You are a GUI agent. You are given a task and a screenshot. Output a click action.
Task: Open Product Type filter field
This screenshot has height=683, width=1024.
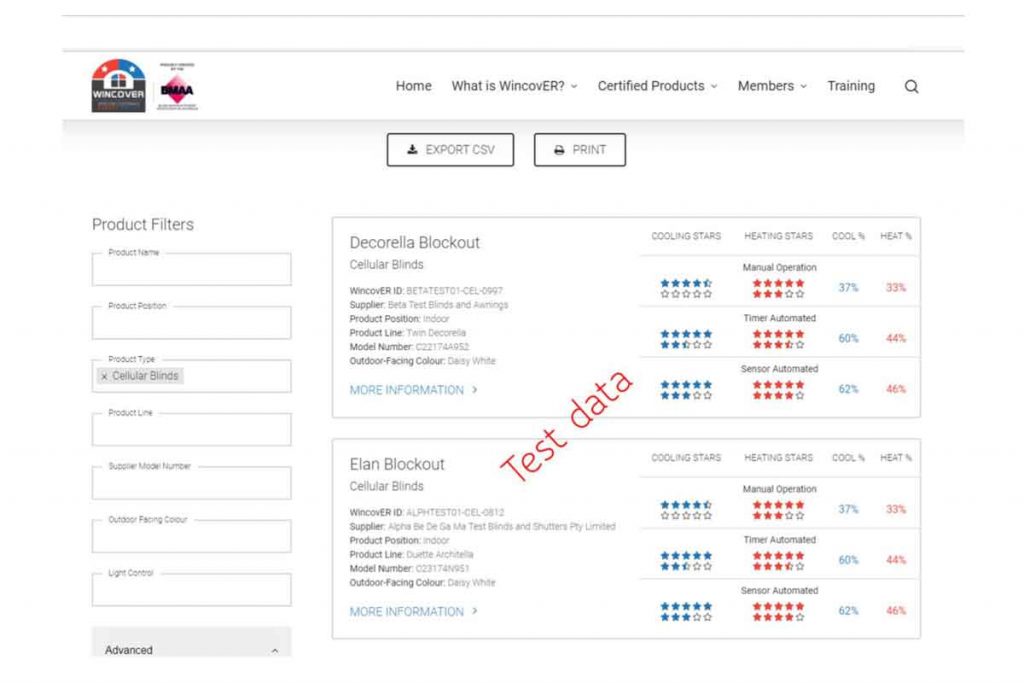click(191, 376)
